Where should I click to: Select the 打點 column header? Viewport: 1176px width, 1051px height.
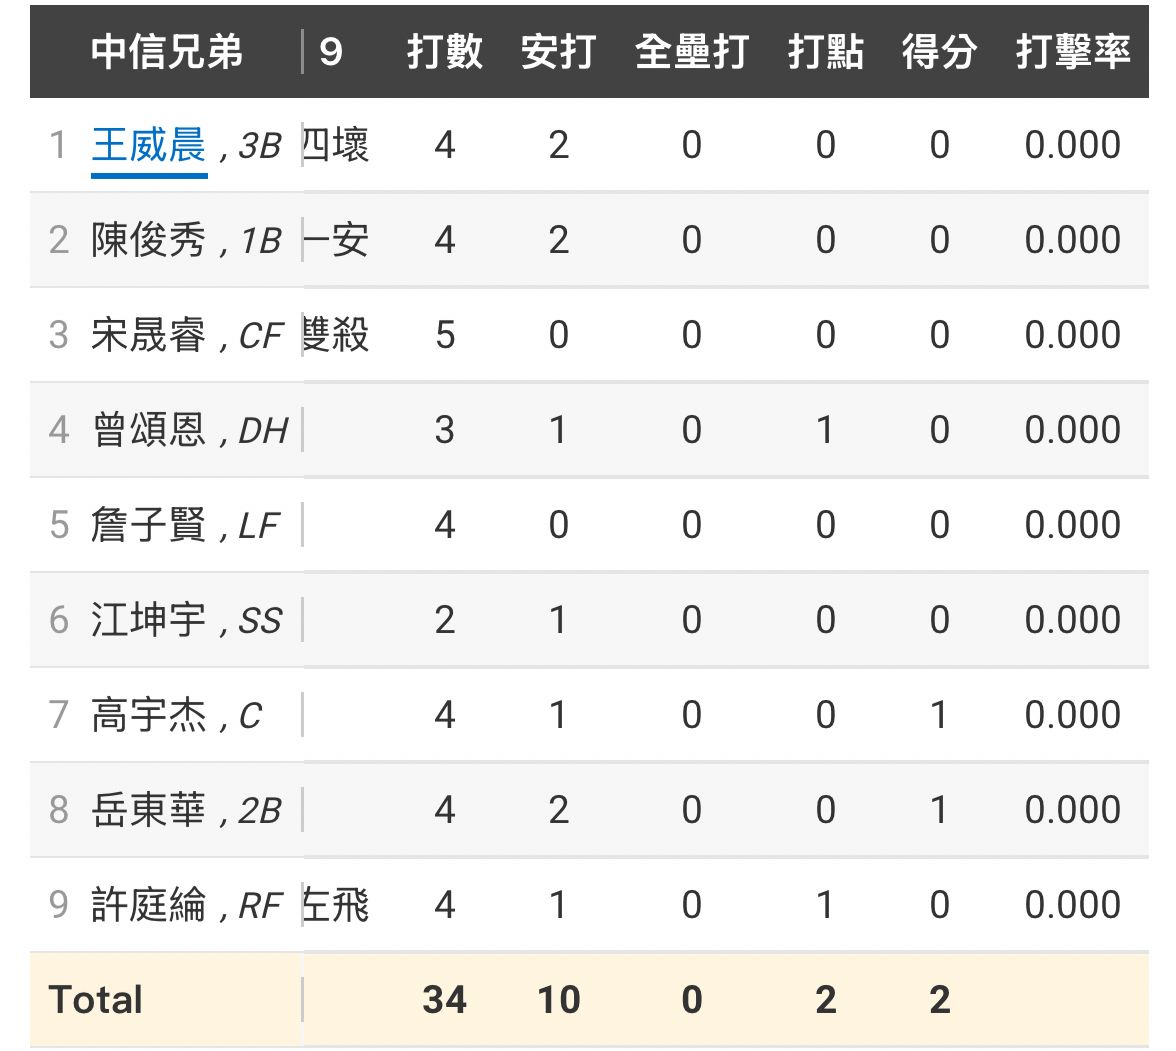click(x=825, y=52)
